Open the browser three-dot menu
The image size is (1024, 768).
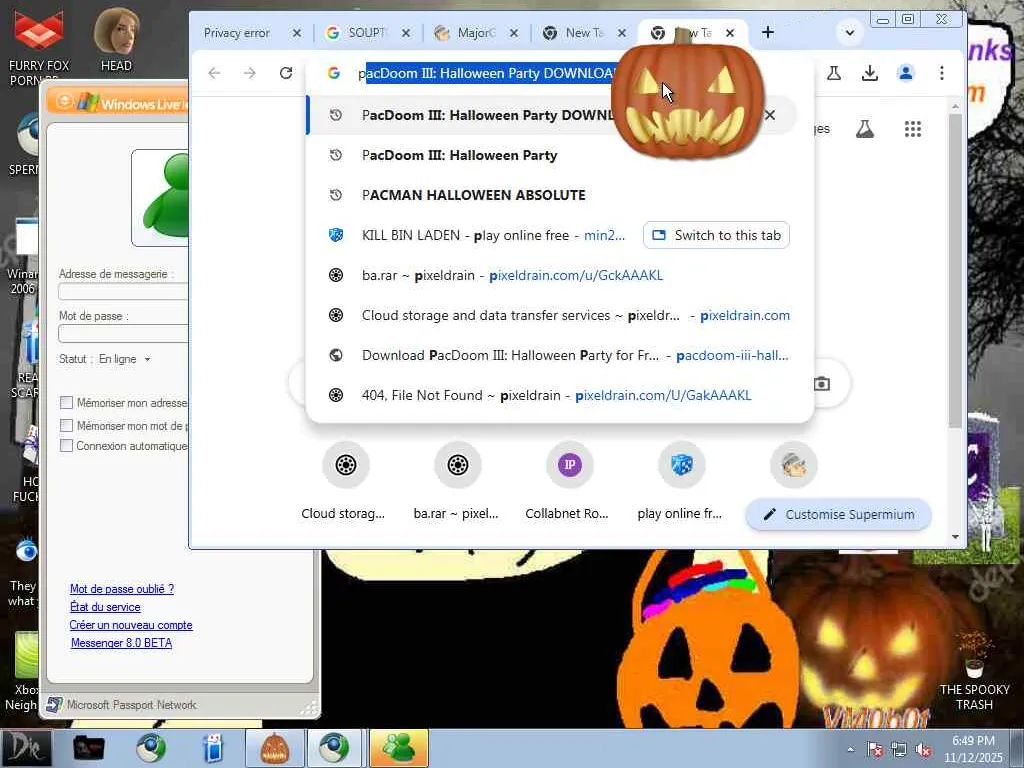click(x=941, y=73)
